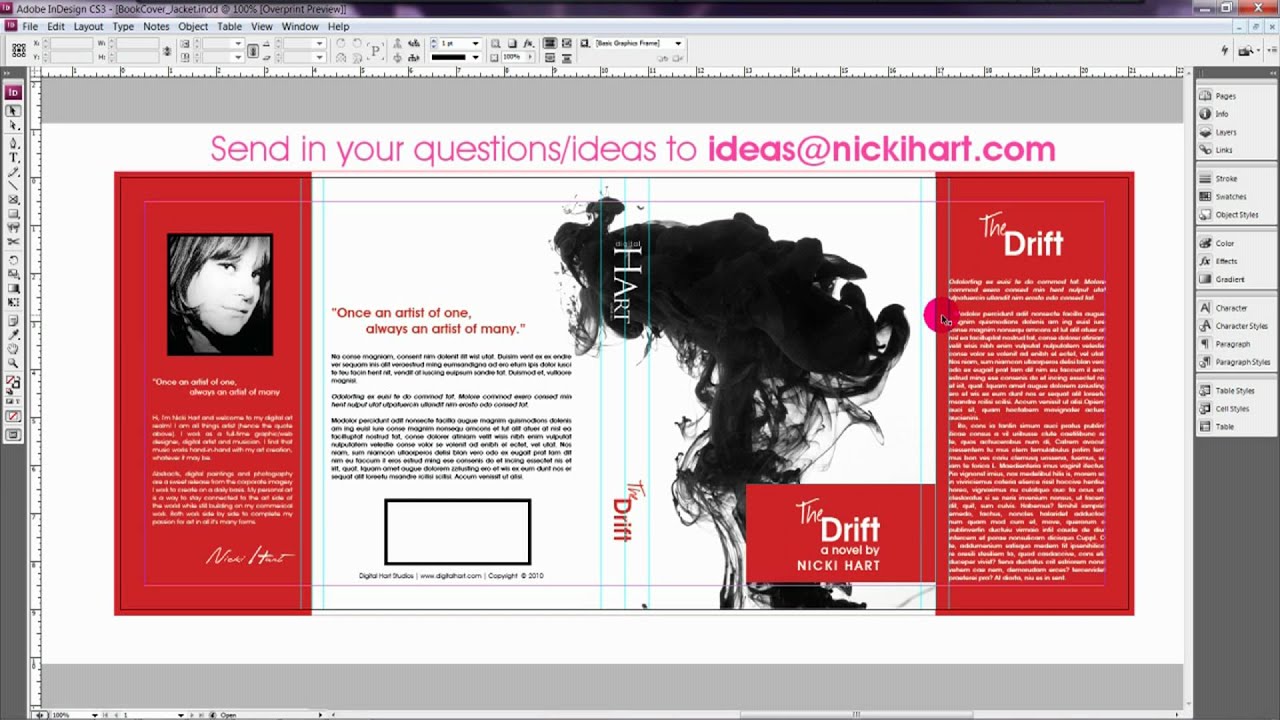Open the Character panel
The height and width of the screenshot is (720, 1280).
(1230, 308)
